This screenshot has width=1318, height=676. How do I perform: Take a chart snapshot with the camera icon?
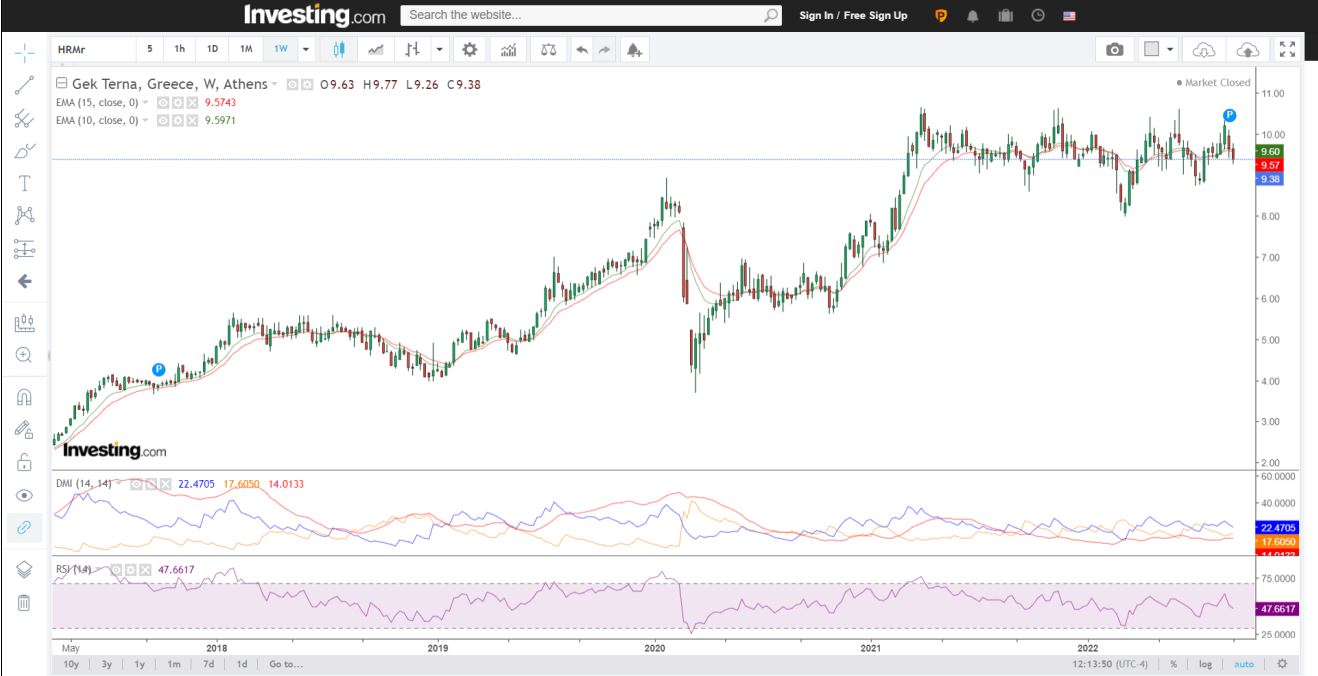pos(1114,49)
